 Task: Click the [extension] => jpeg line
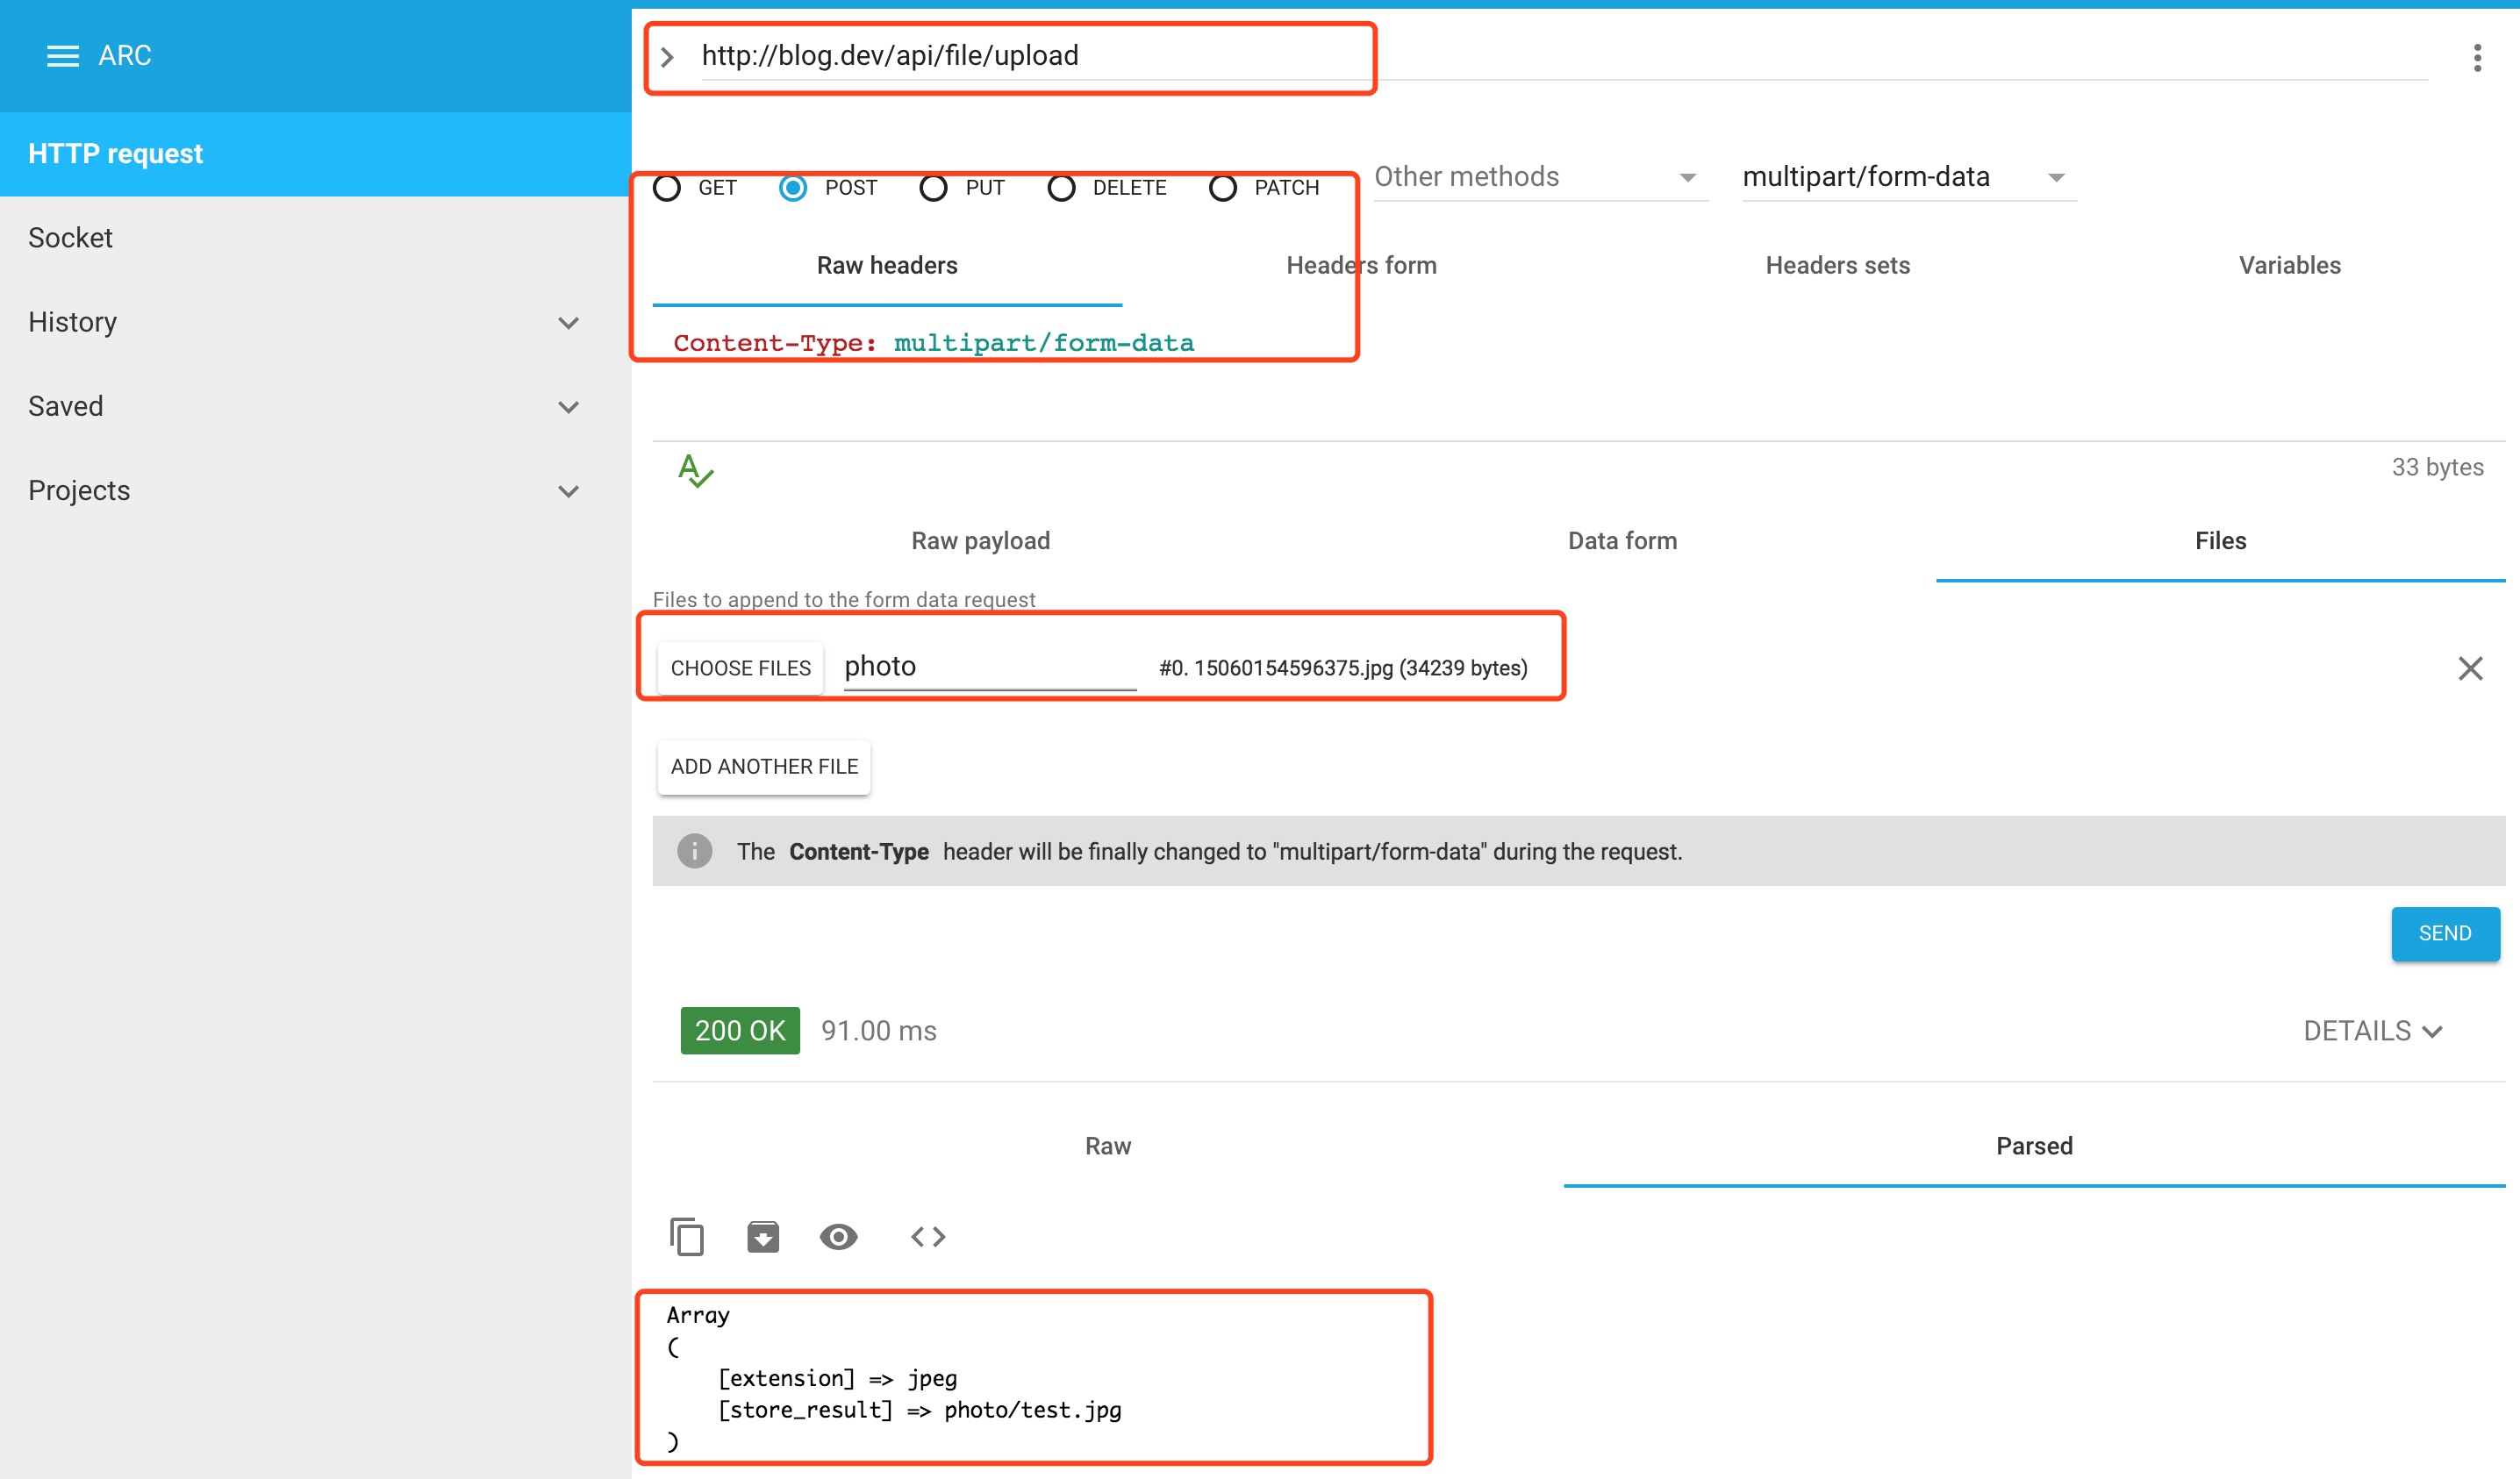[x=837, y=1378]
